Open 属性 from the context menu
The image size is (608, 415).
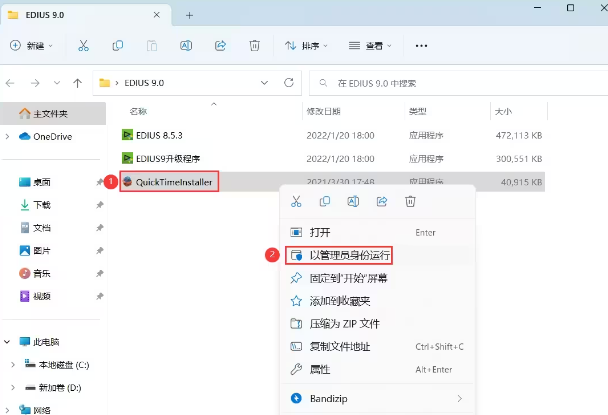(x=377, y=369)
